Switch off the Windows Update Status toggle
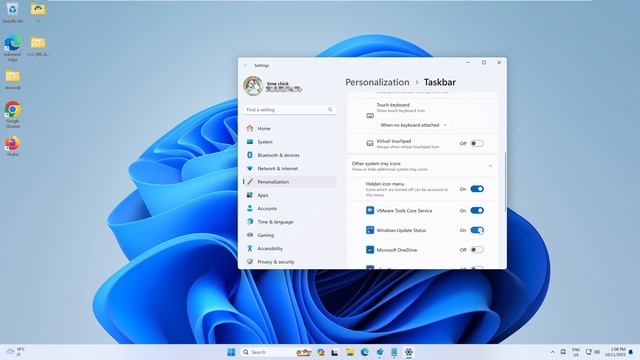Screen dimensions: 640x360 tap(477, 230)
